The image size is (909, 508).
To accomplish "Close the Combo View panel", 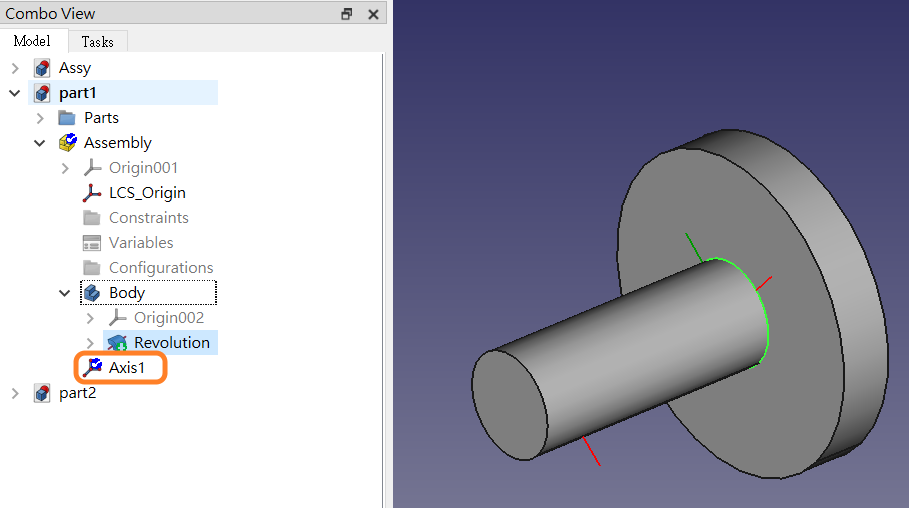I will (373, 14).
